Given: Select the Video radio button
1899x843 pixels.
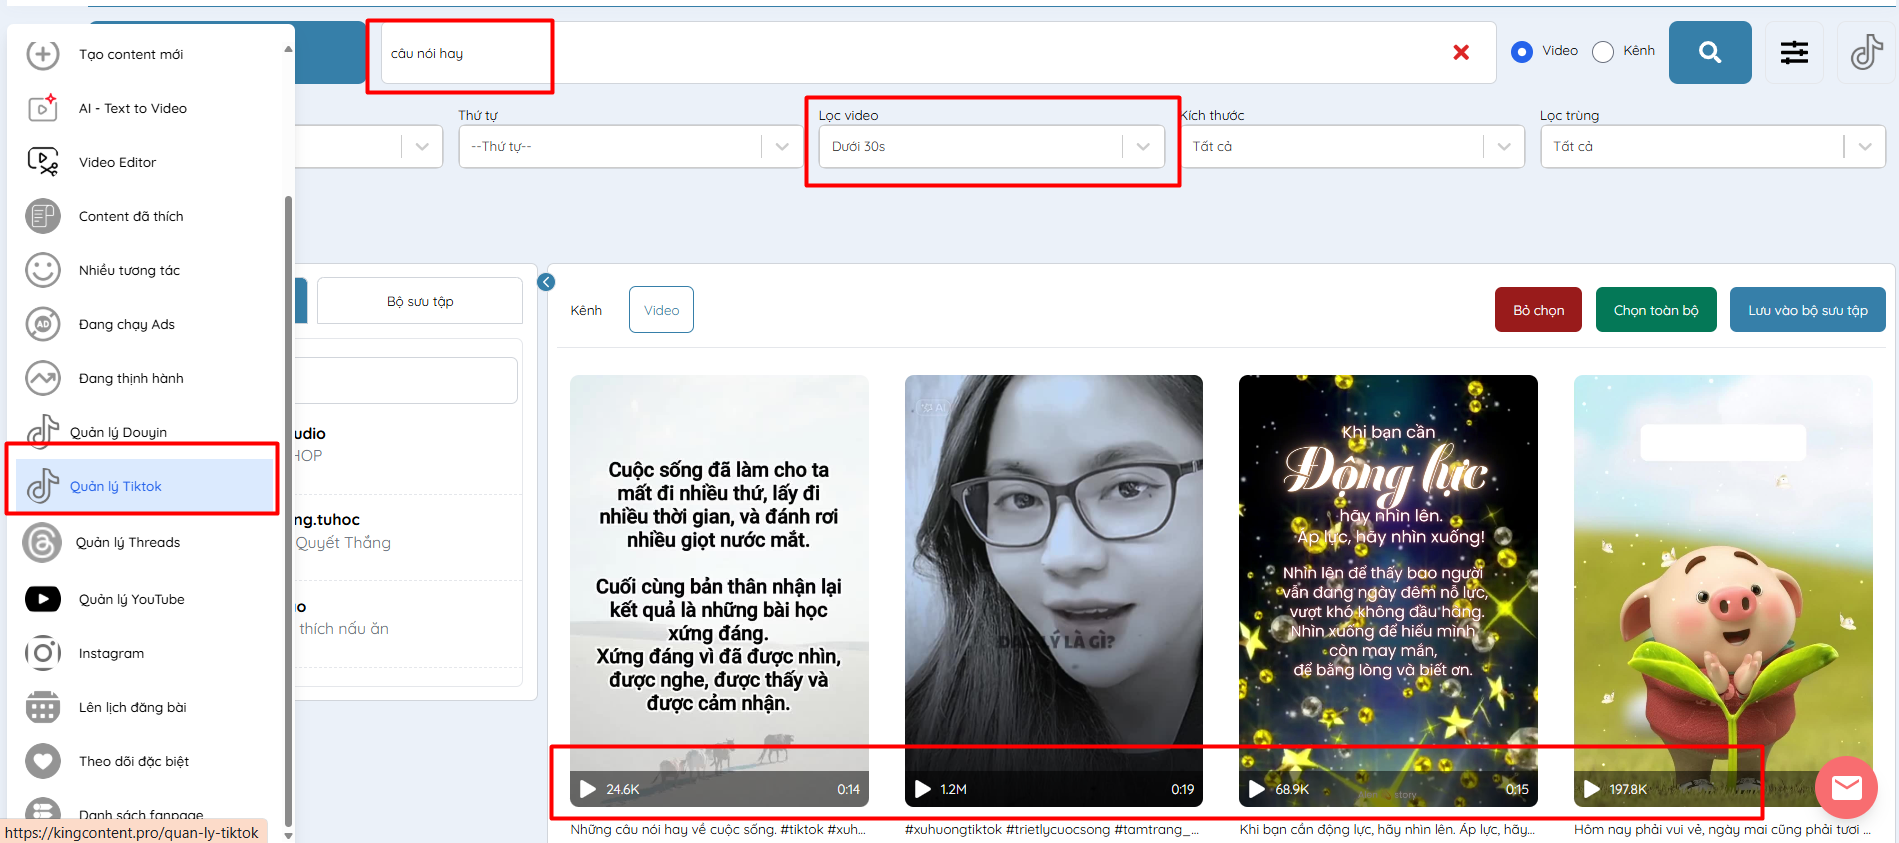Looking at the screenshot, I should (1522, 52).
